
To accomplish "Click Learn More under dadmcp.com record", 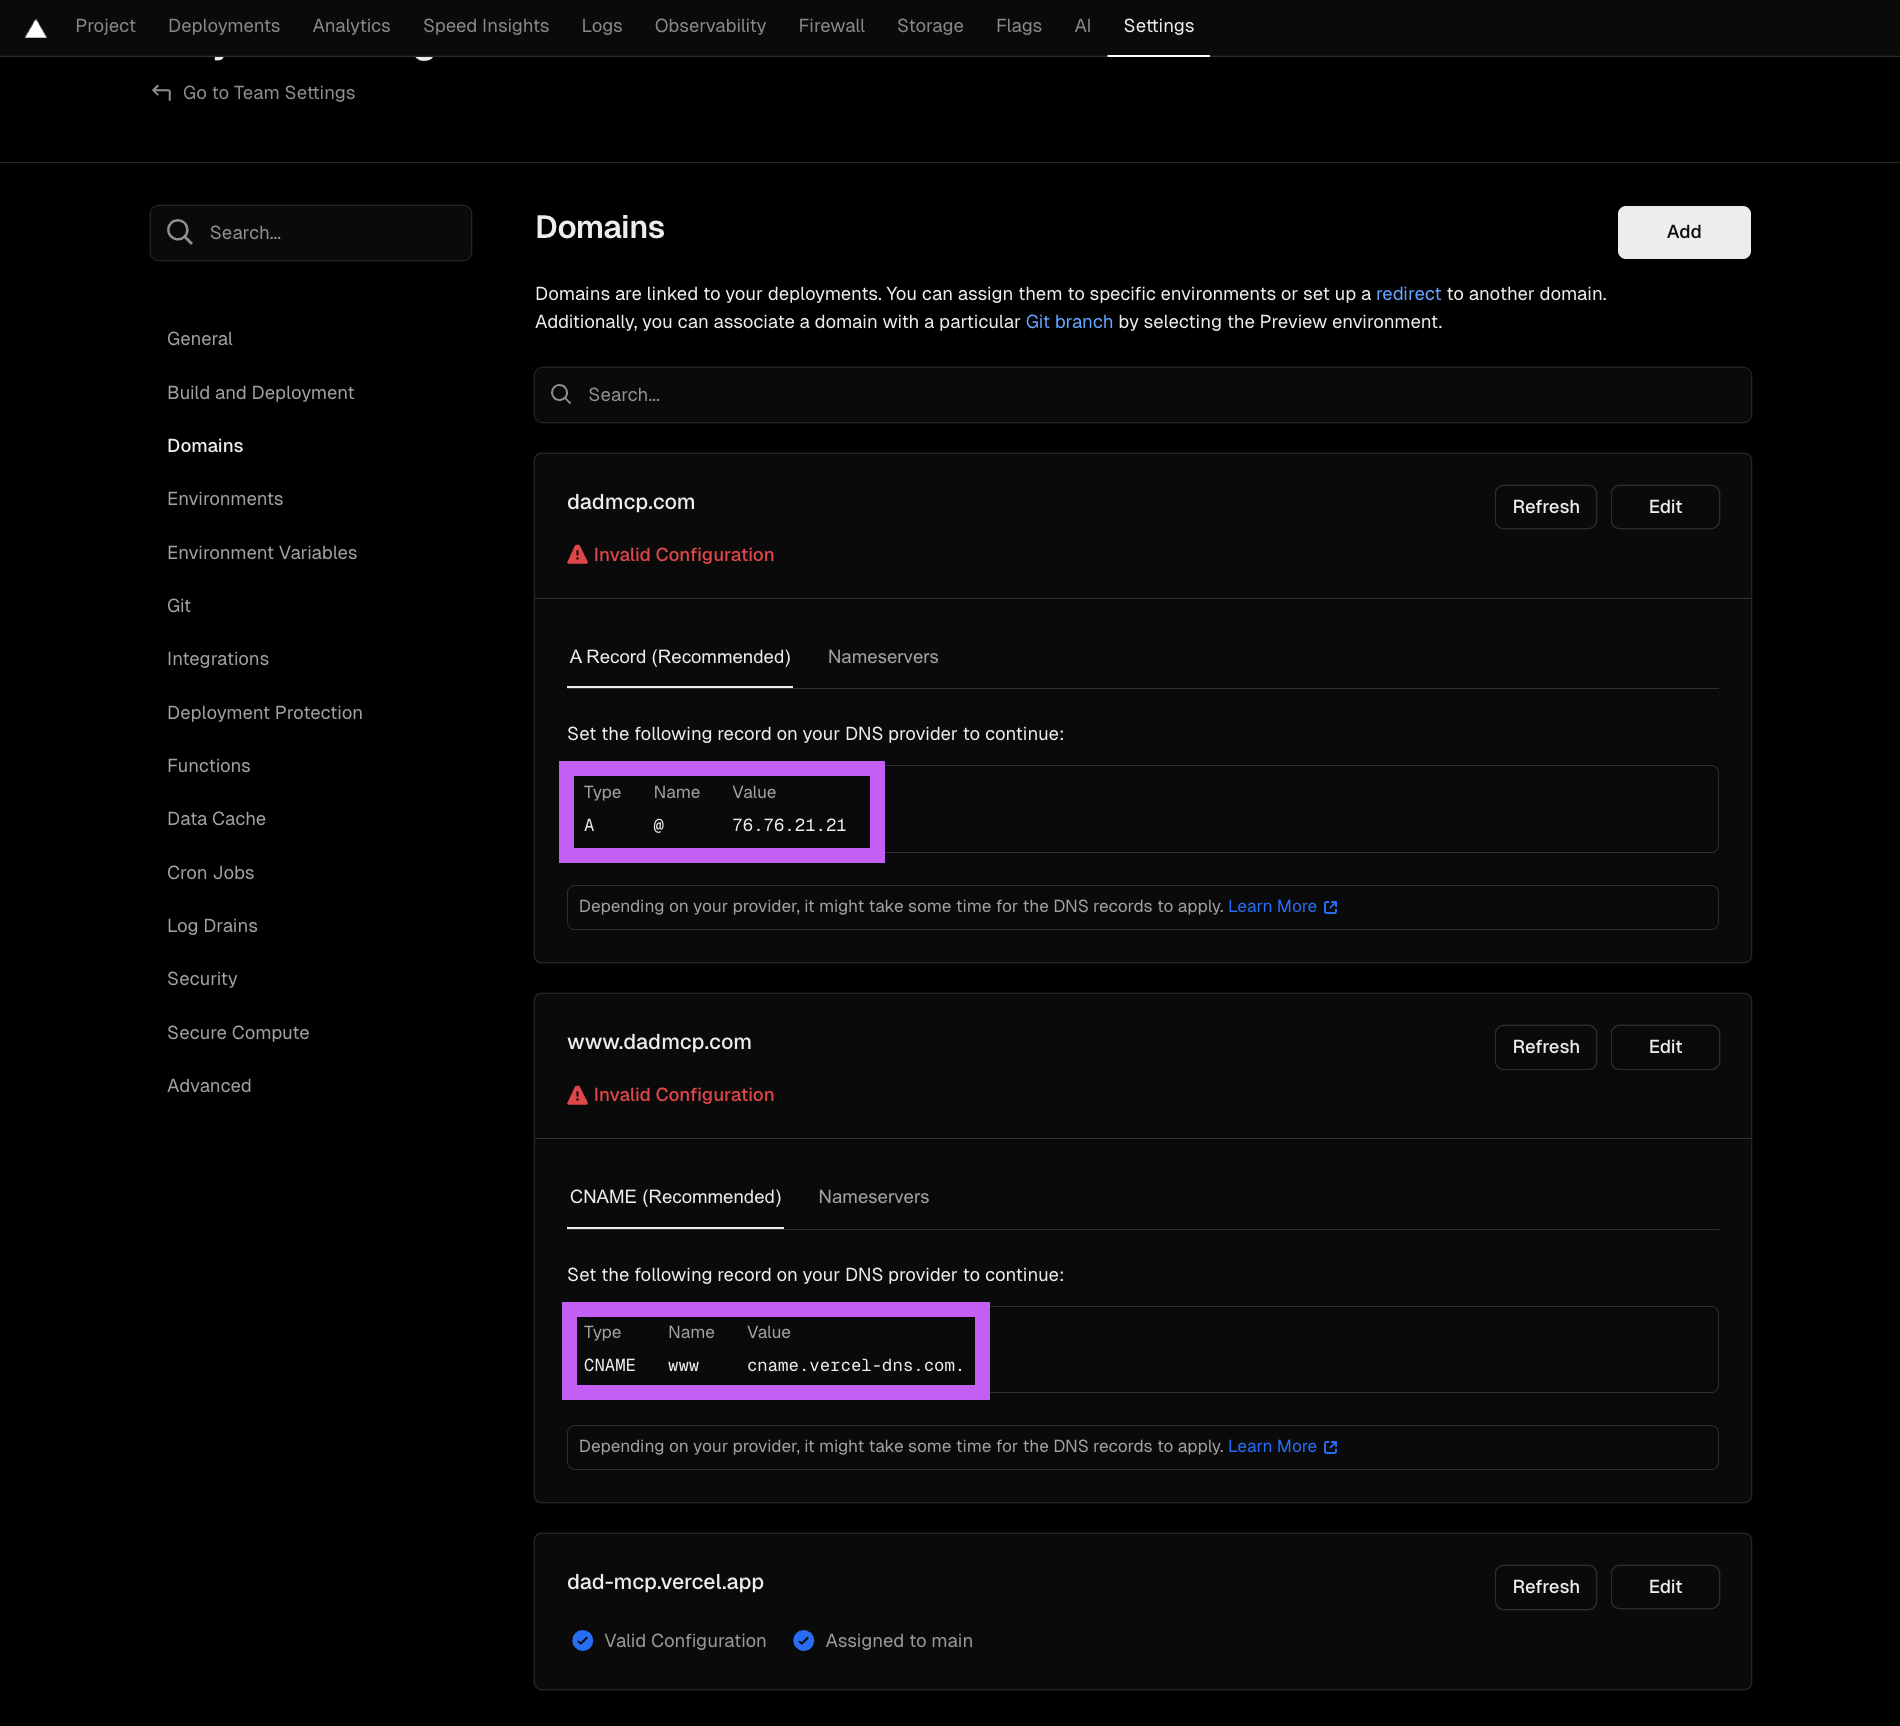I will tap(1272, 906).
